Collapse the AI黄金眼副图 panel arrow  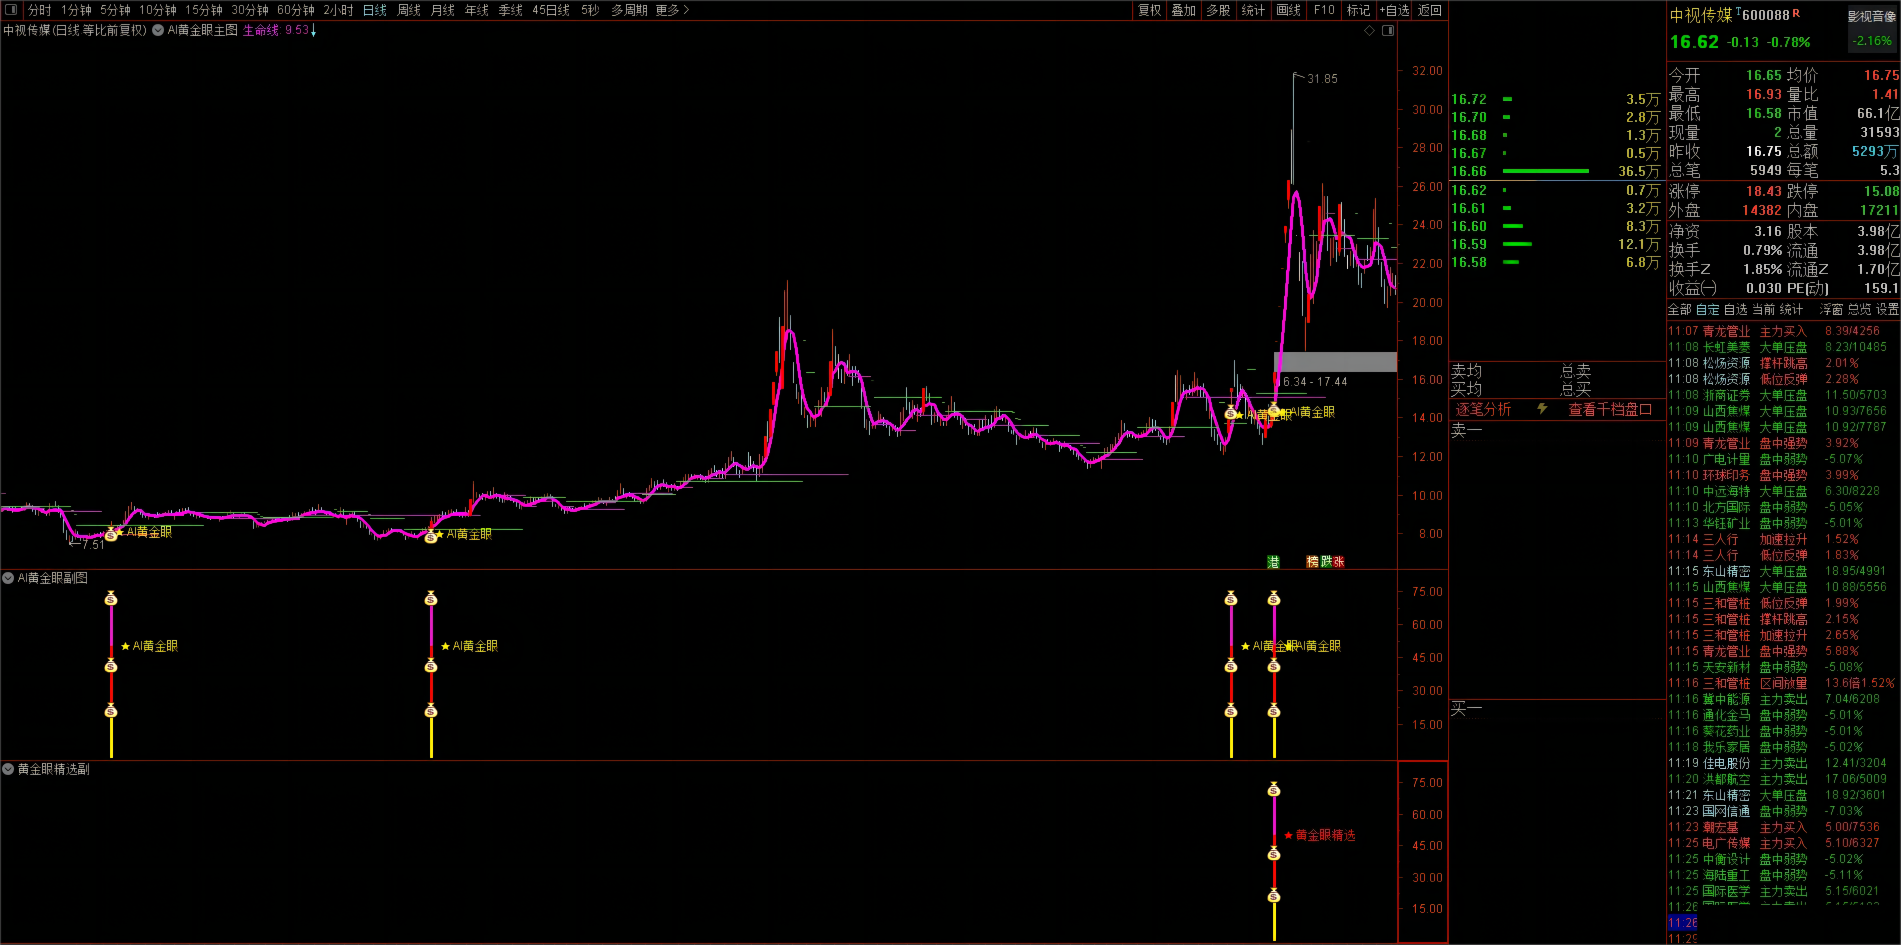(8, 578)
